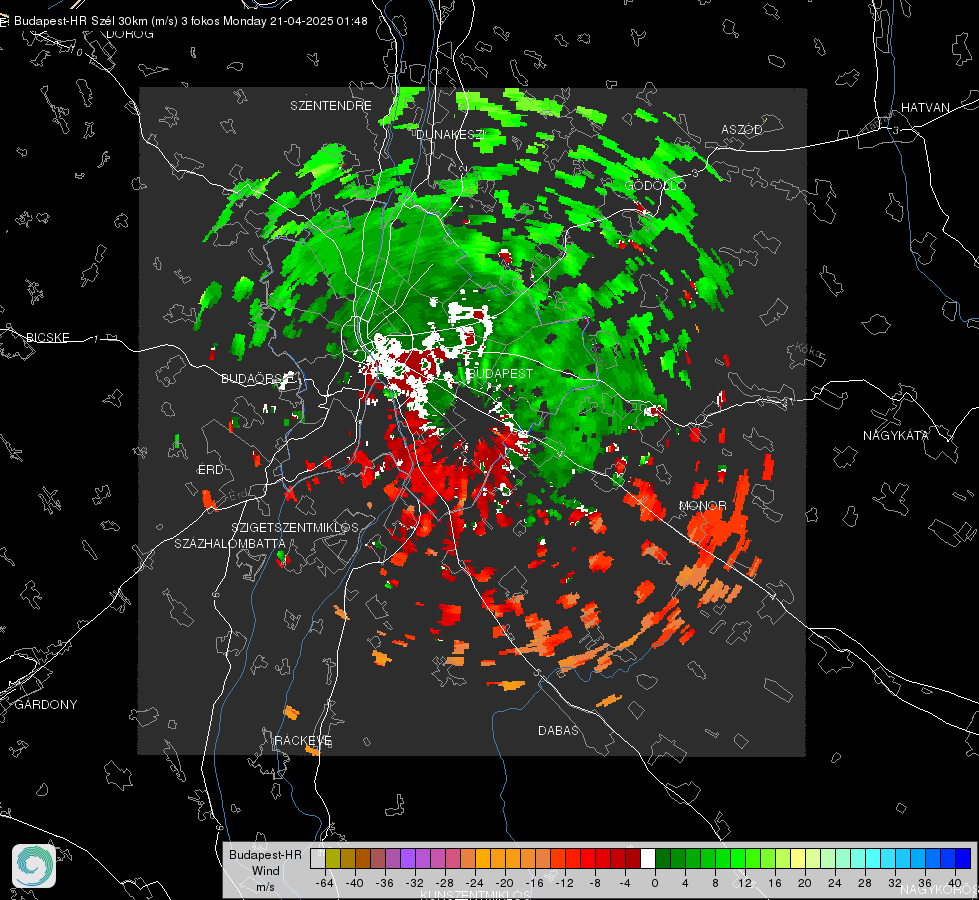Viewport: 979px width, 900px height.
Task: Click the DABAS town label
Action: (x=558, y=730)
